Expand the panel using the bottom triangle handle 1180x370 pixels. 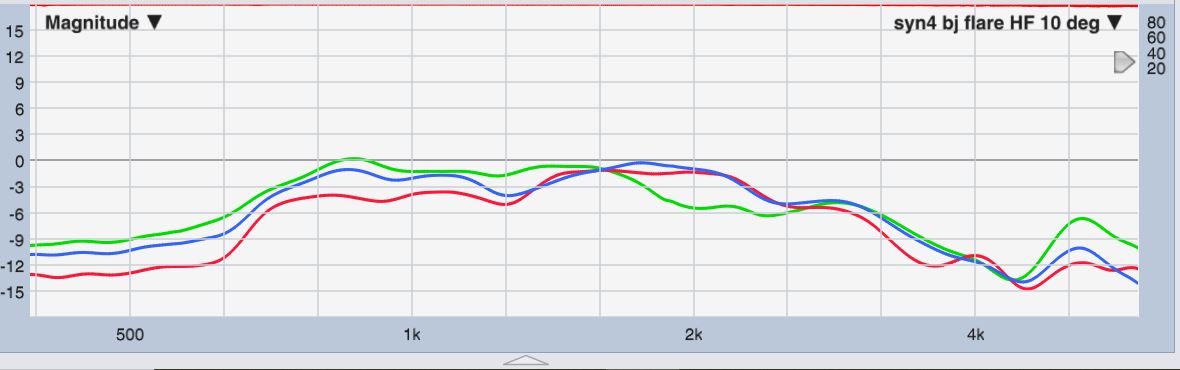pos(525,360)
